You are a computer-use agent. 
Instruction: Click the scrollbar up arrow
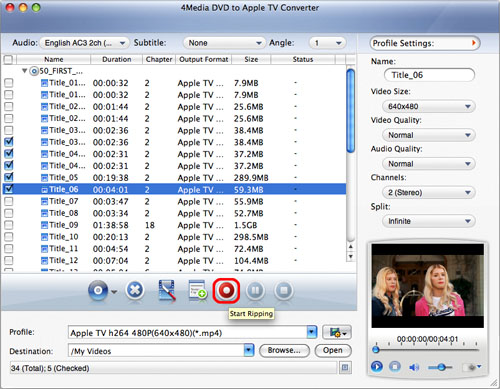pyautogui.click(x=350, y=247)
